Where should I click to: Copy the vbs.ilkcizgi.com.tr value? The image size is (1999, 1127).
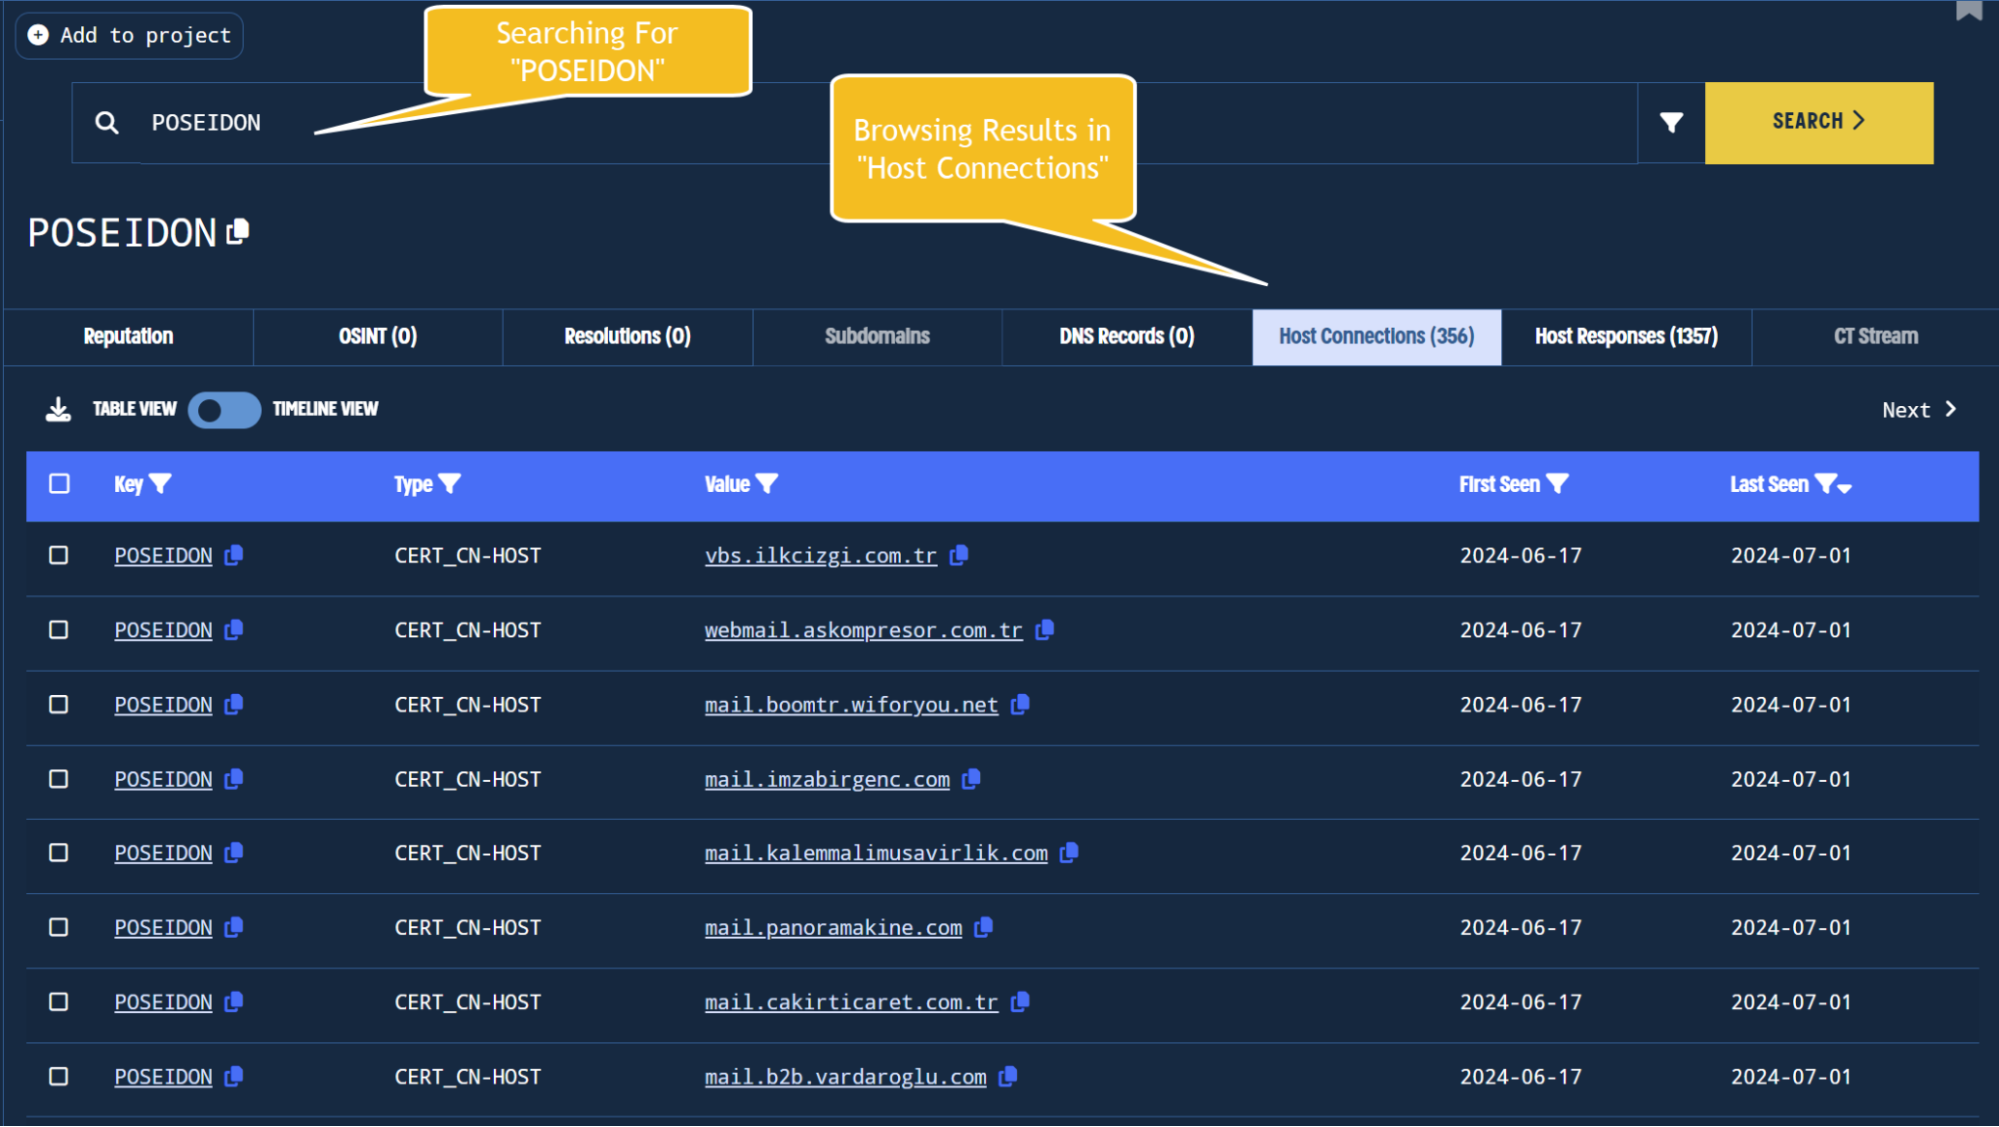pos(959,555)
